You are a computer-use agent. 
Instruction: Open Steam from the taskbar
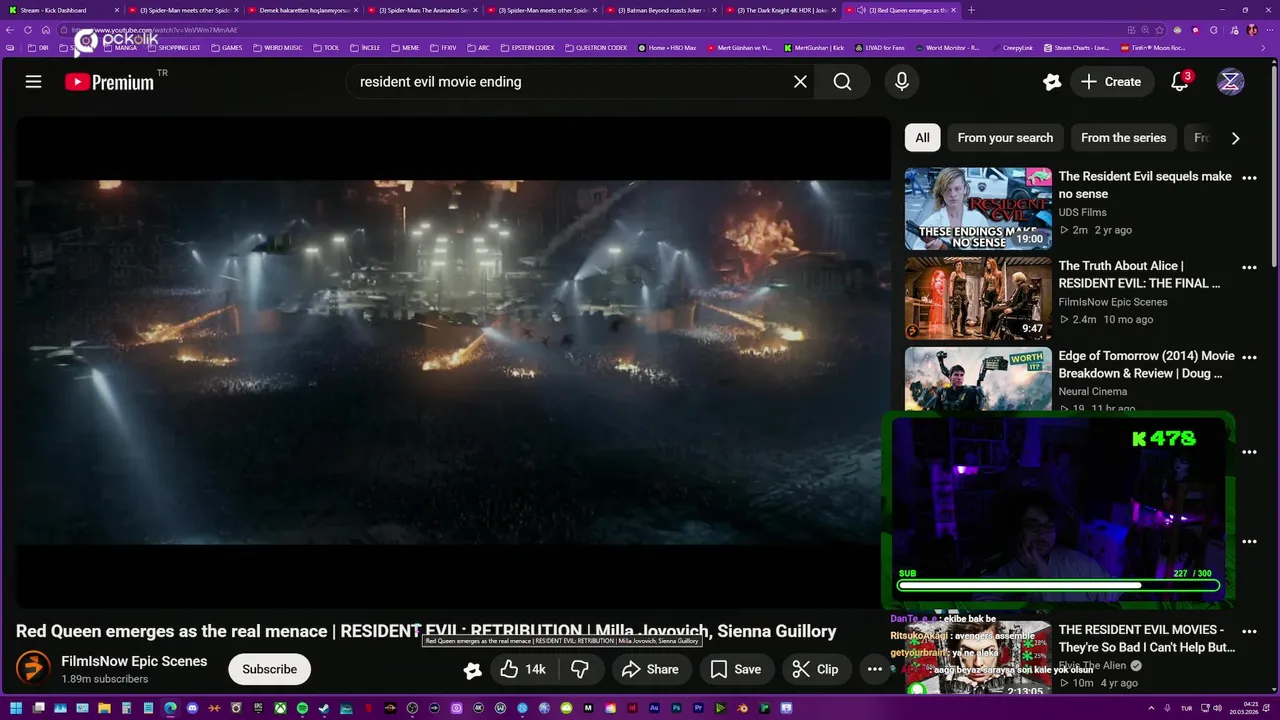[x=324, y=708]
